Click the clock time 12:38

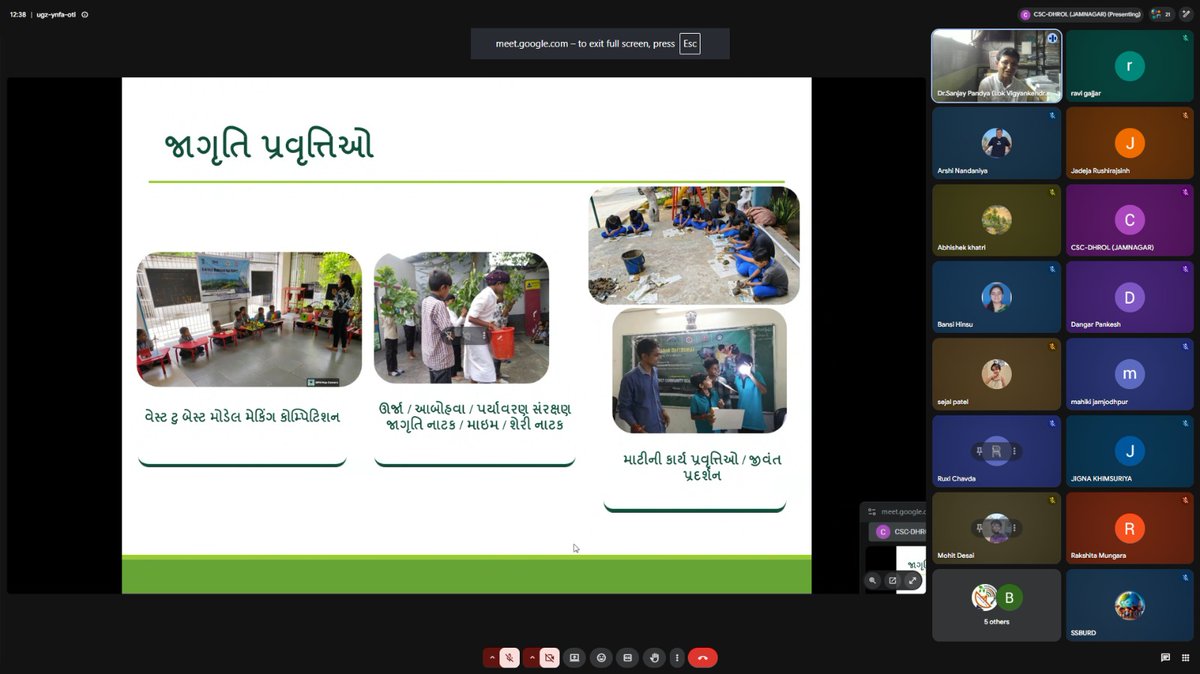pyautogui.click(x=18, y=15)
